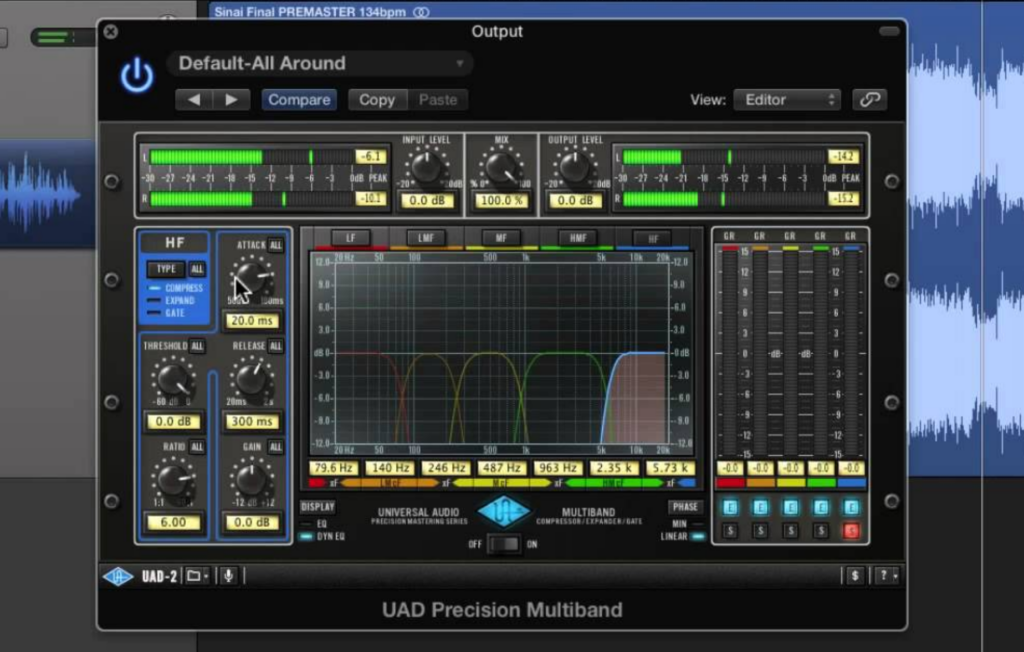Toggle the ALL button next to TYPE
This screenshot has width=1024, height=652.
(197, 269)
